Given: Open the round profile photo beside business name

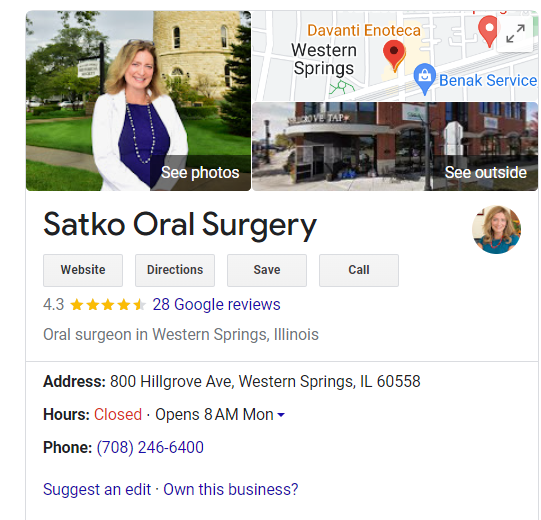Looking at the screenshot, I should point(496,229).
